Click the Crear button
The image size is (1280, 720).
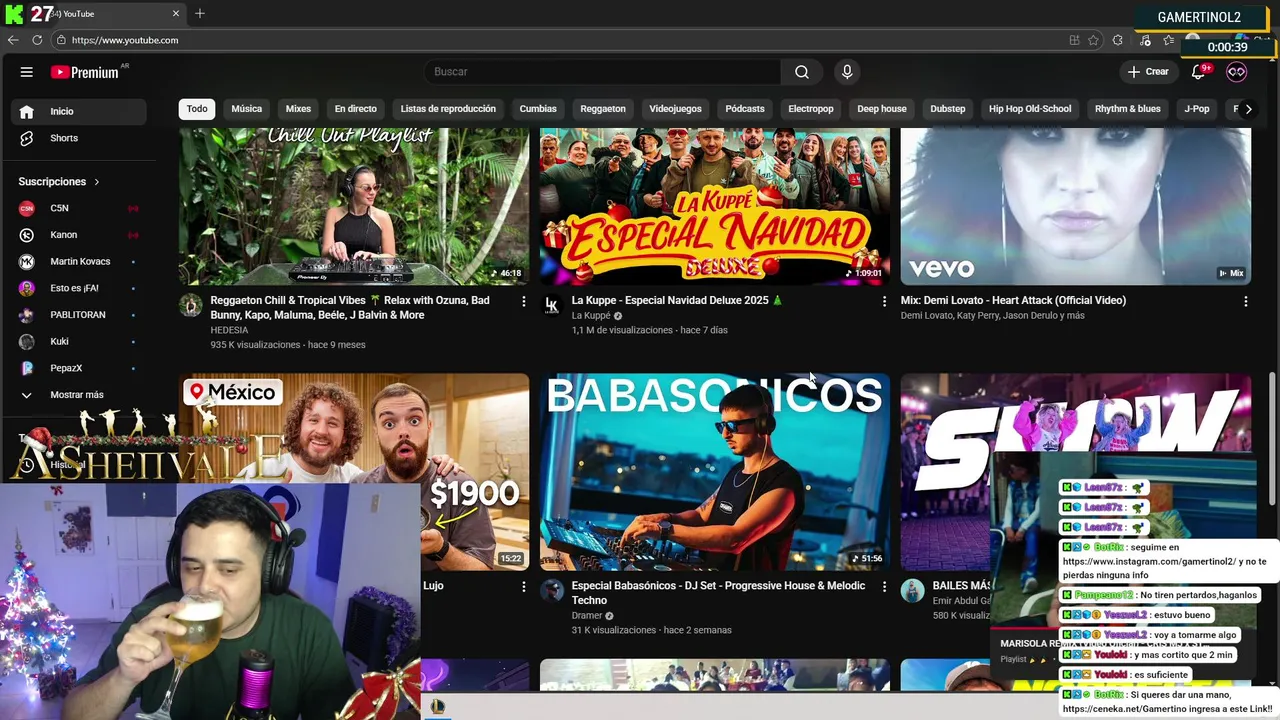(x=1148, y=72)
